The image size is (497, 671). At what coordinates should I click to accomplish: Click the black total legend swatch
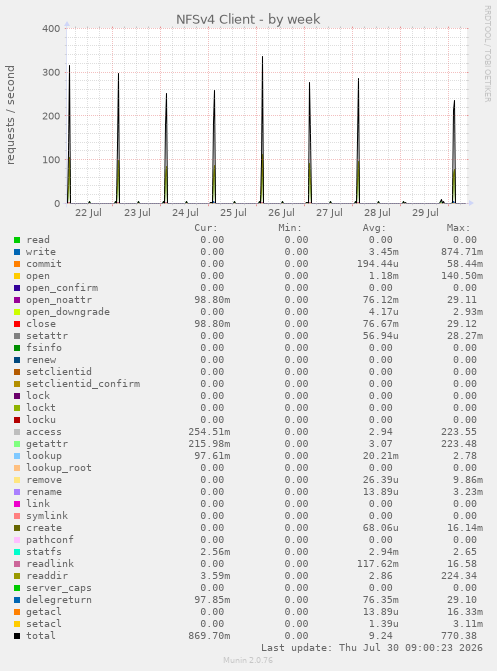pyautogui.click(x=17, y=636)
